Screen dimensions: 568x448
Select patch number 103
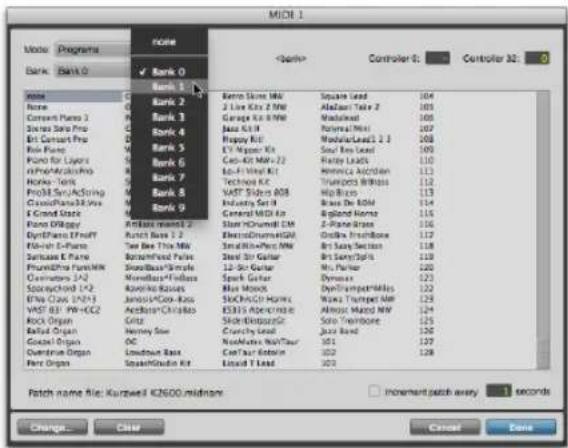tap(328, 363)
